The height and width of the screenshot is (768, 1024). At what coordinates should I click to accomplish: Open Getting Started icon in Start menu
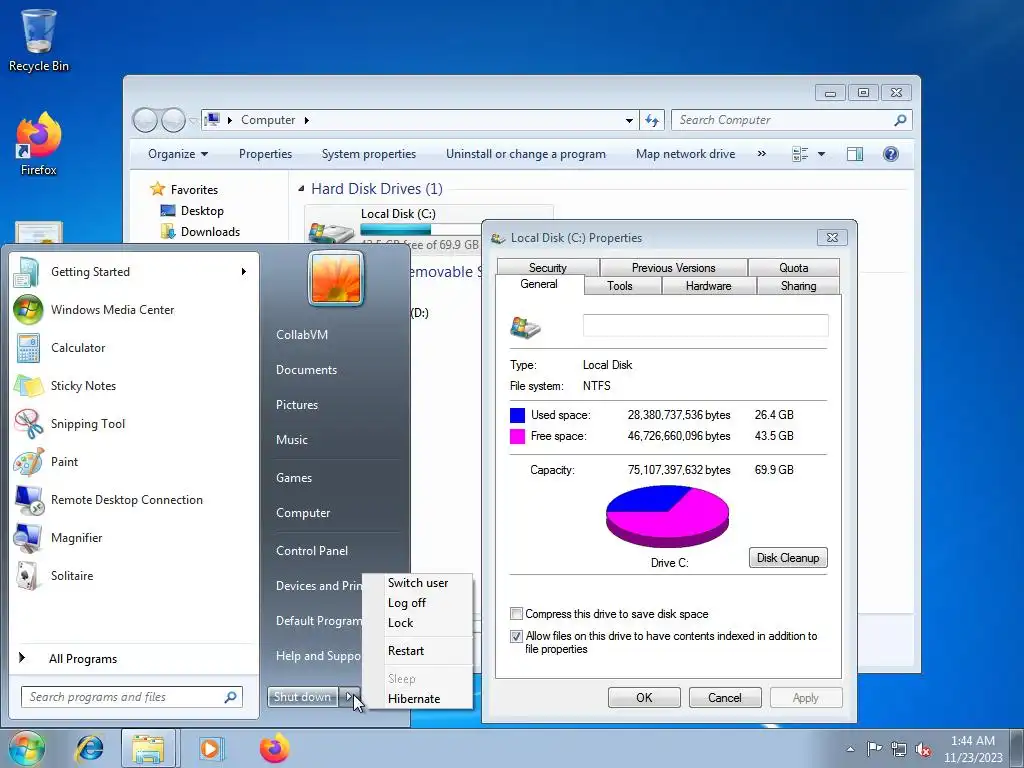click(27, 272)
